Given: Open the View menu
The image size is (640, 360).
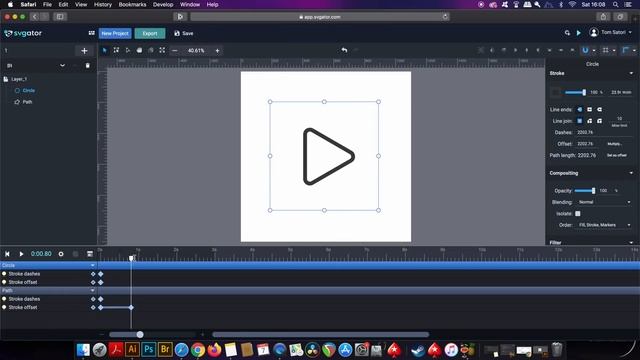Looking at the screenshot, I should 81,4.
